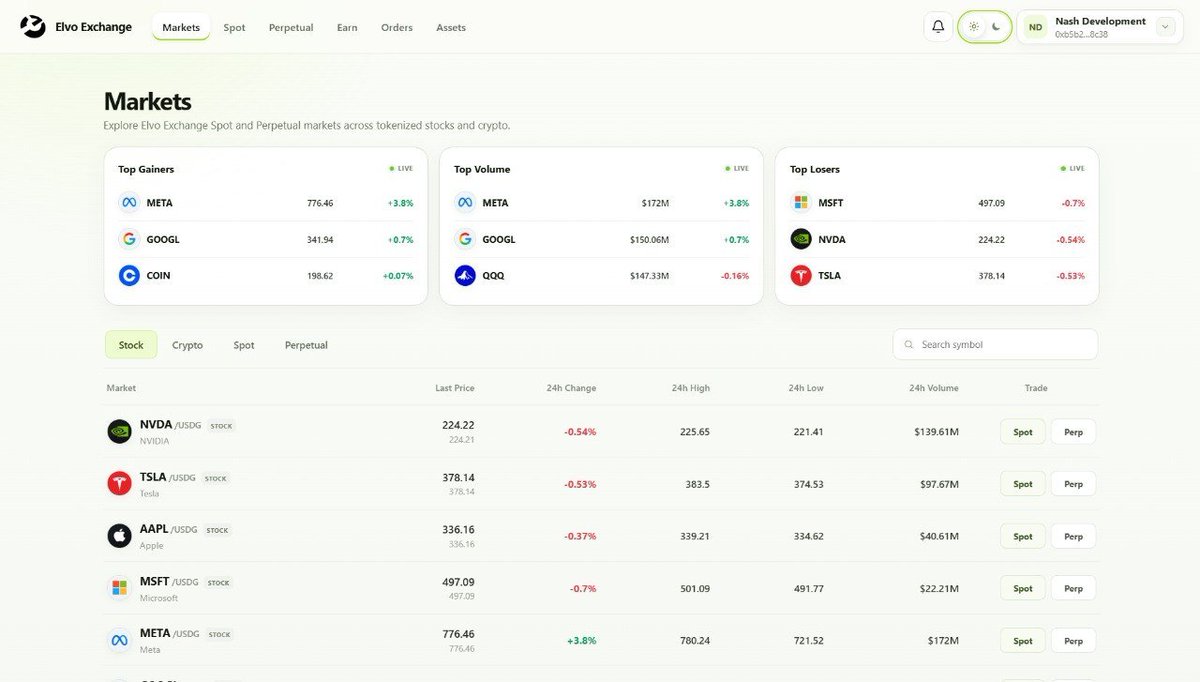Click the $147.33M QQQ volume
Viewport: 1200px width, 682px height.
click(x=649, y=275)
